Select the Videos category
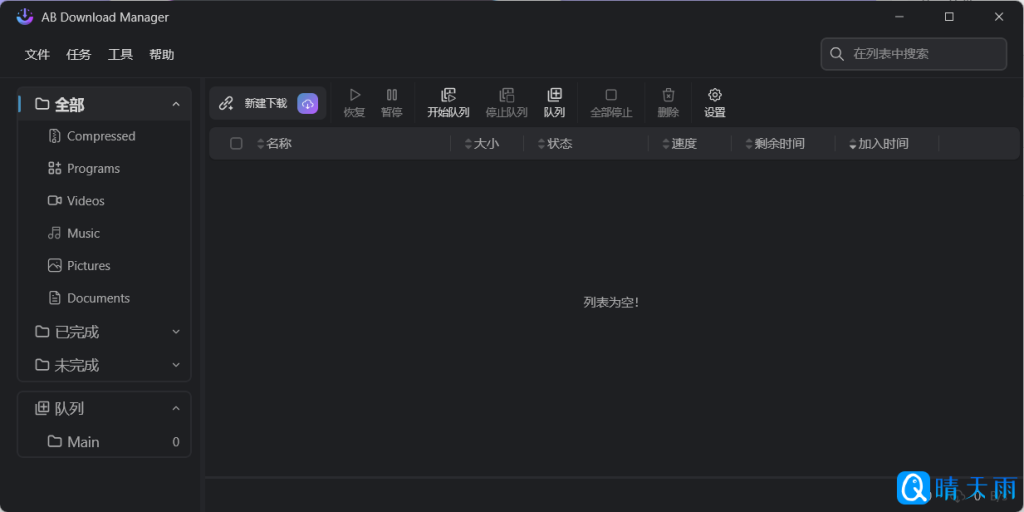1024x512 pixels. [85, 201]
